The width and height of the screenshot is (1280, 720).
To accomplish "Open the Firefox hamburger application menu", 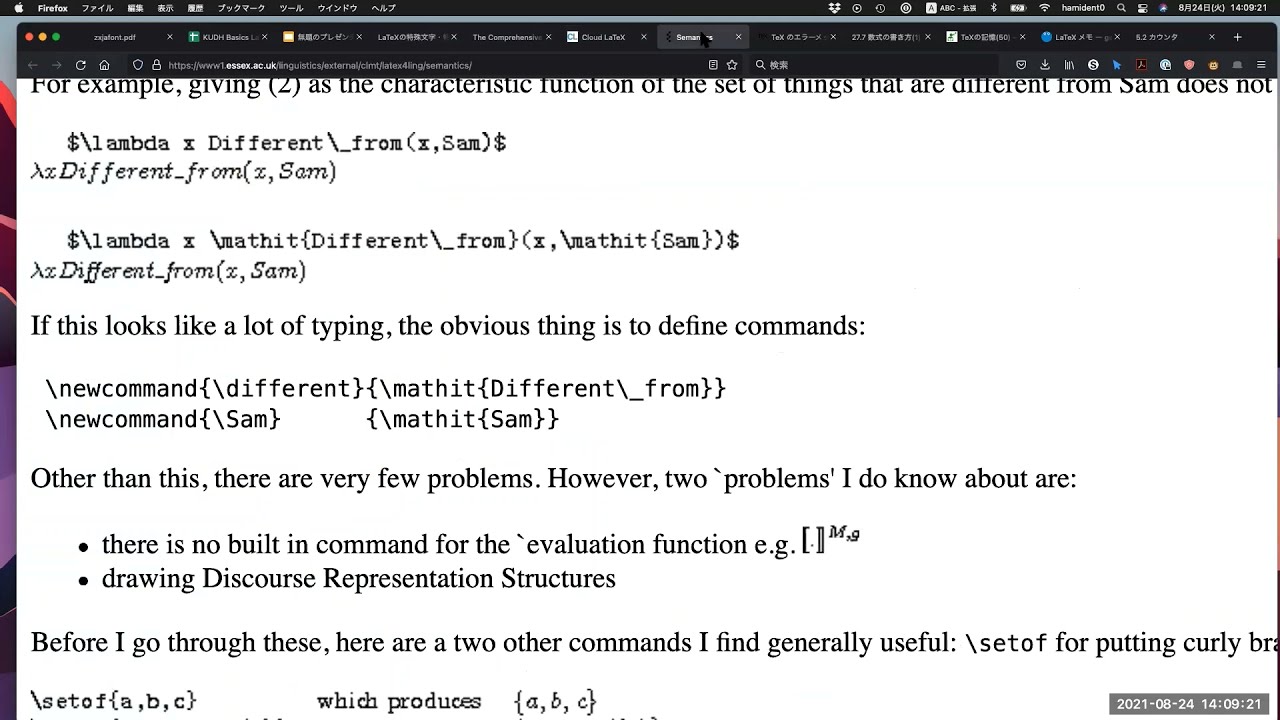I will point(1262,65).
